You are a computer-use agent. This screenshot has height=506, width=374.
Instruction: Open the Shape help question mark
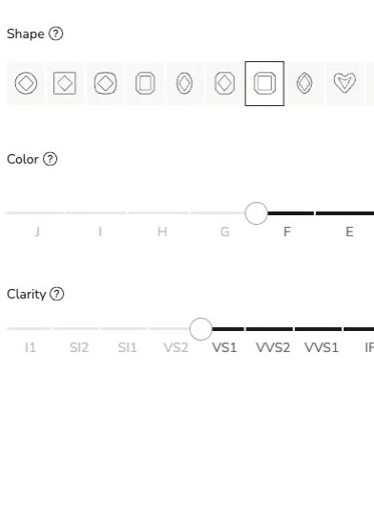(x=56, y=34)
